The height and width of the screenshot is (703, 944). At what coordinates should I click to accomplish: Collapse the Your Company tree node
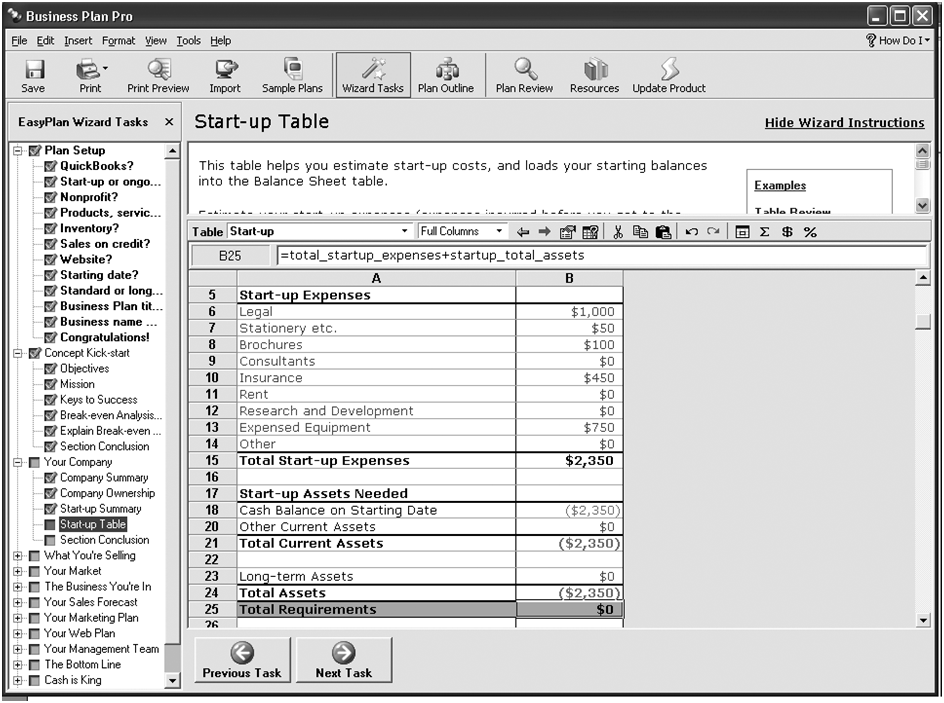[x=18, y=462]
